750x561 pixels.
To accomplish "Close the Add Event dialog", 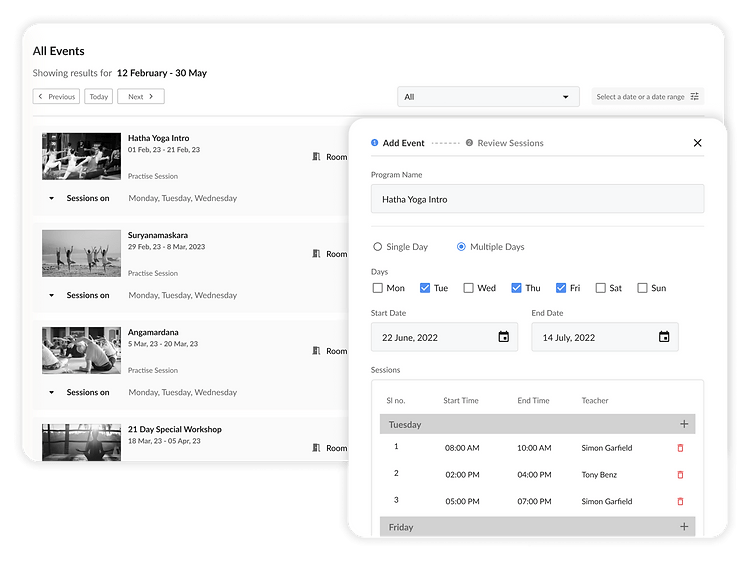I will (697, 143).
